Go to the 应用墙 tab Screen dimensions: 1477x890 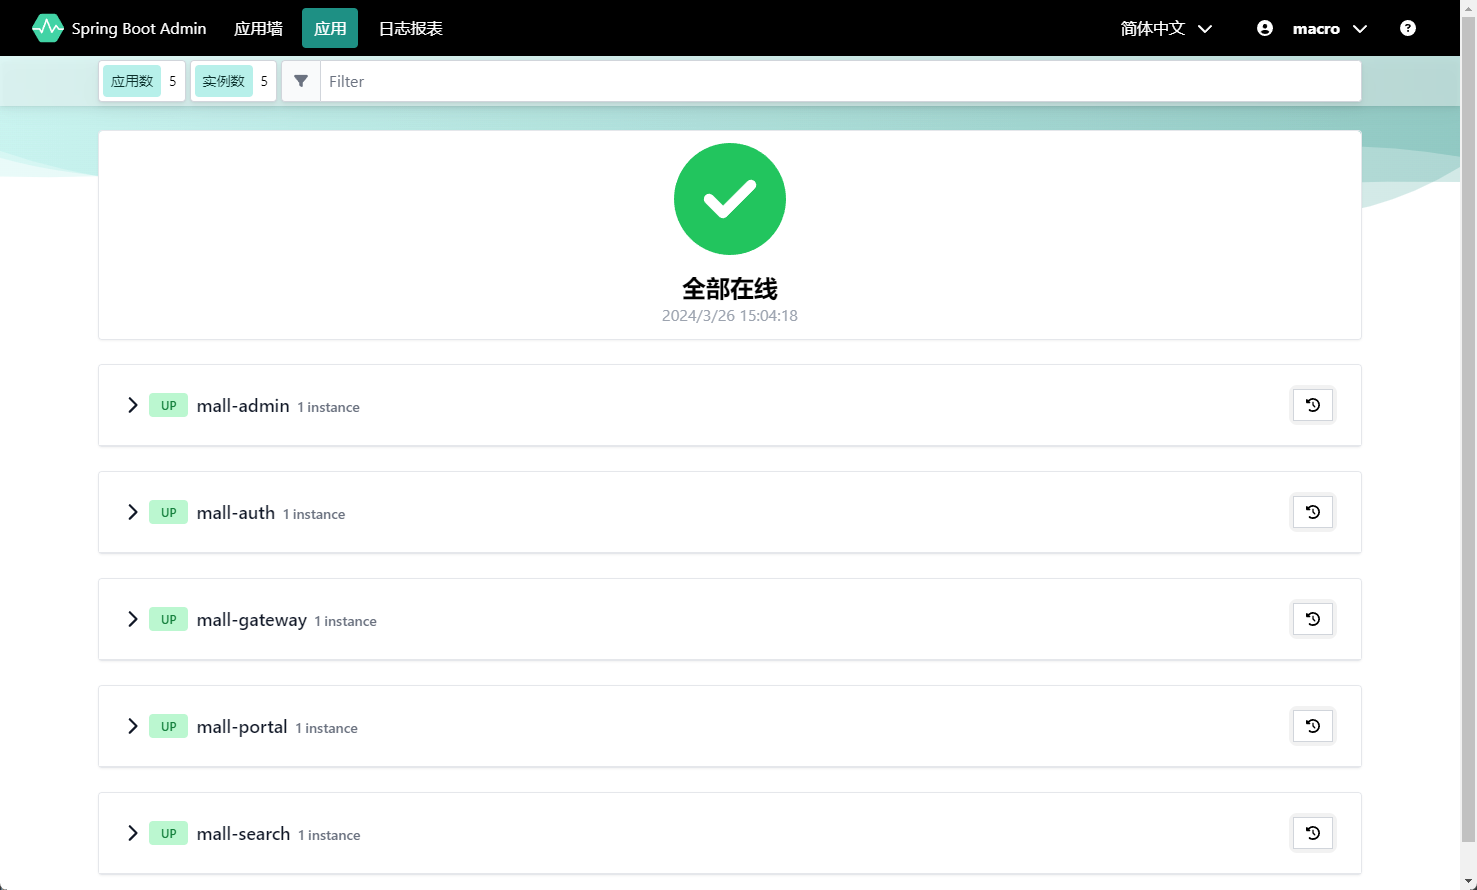click(258, 28)
